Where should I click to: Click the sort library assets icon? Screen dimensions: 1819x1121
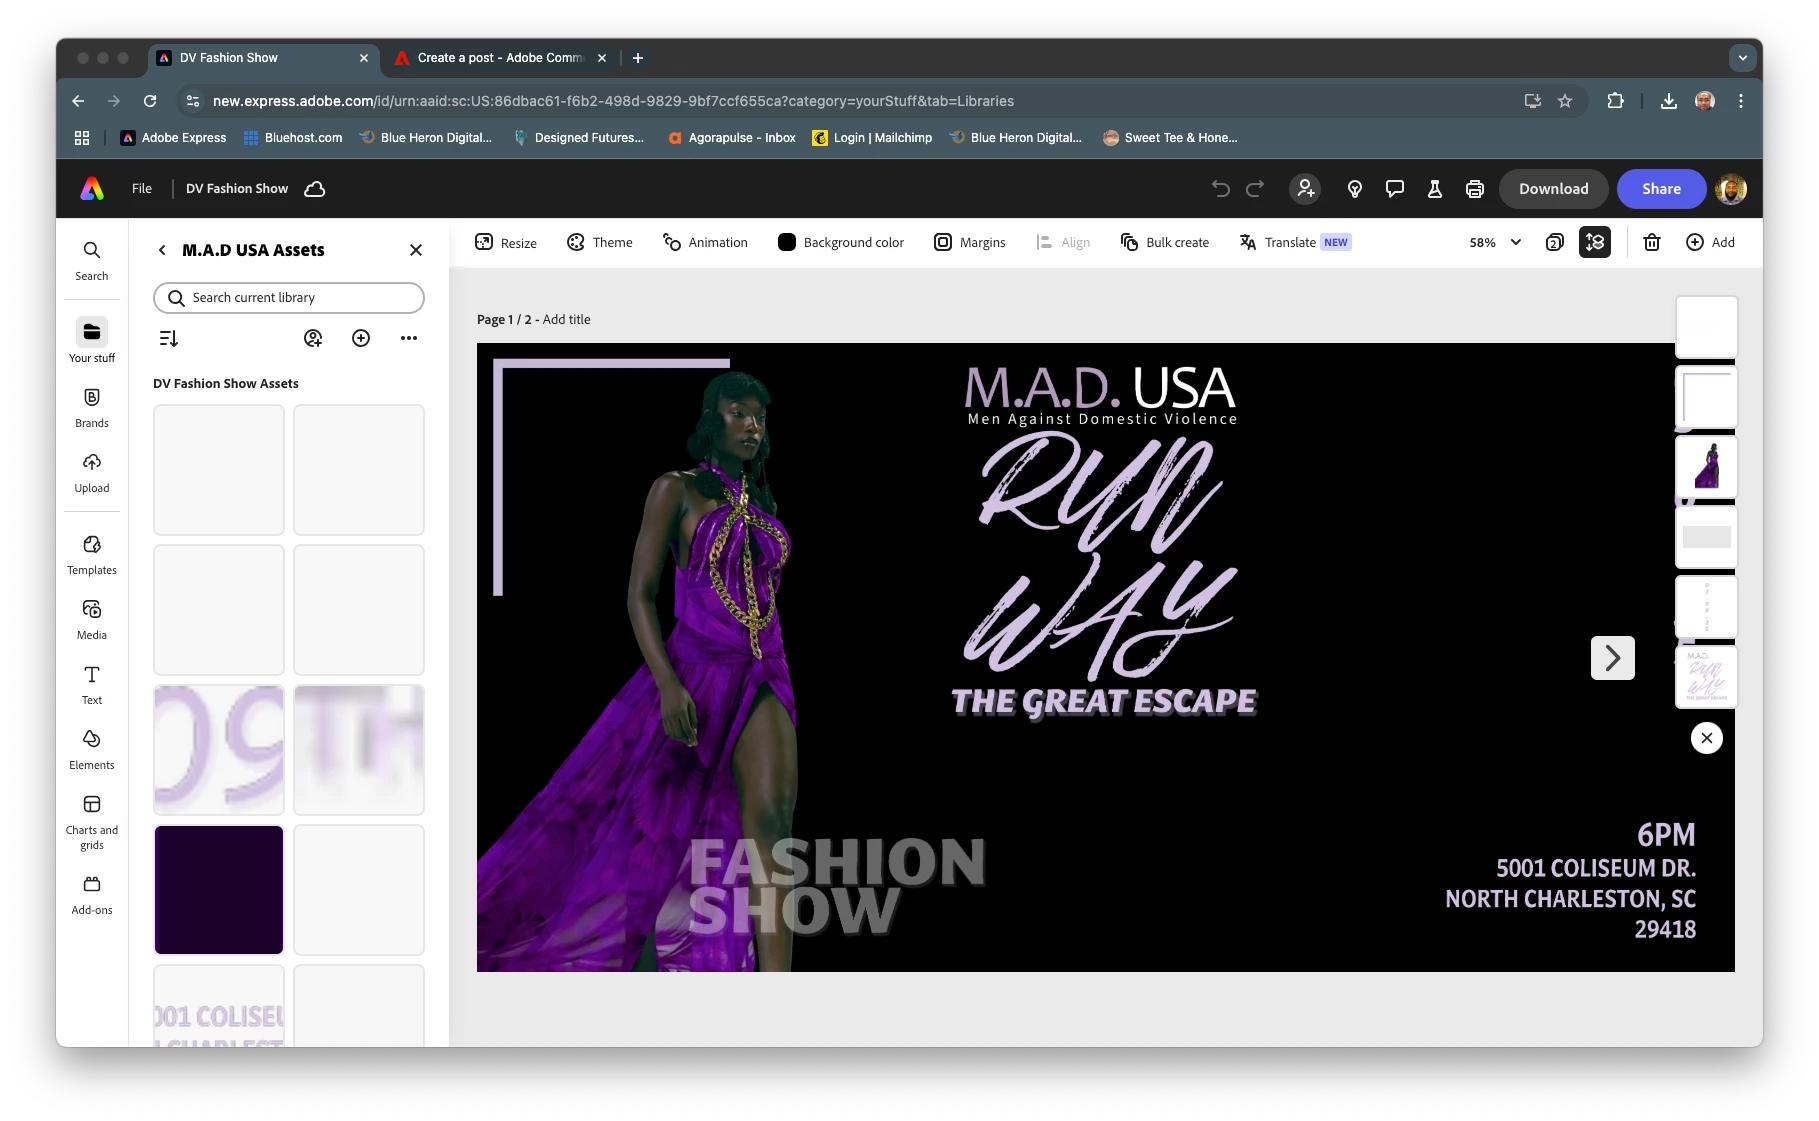tap(168, 339)
